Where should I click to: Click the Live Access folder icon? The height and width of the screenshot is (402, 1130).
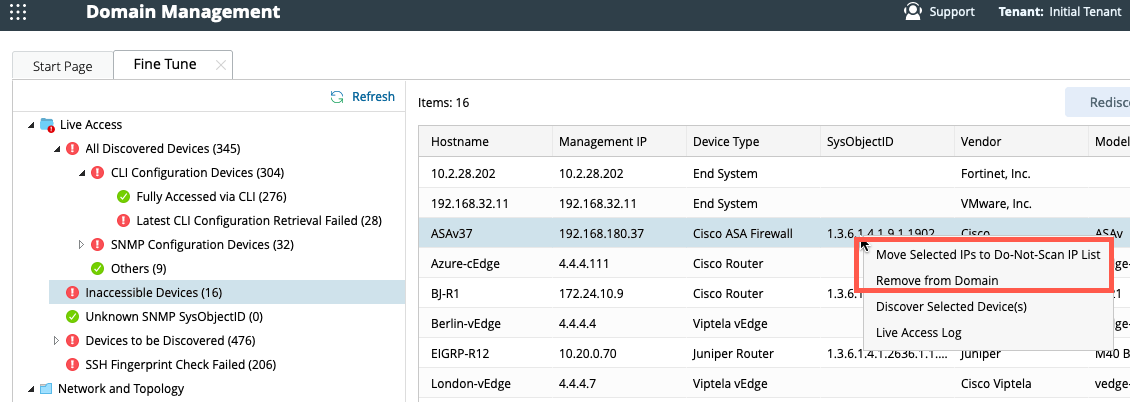point(48,125)
